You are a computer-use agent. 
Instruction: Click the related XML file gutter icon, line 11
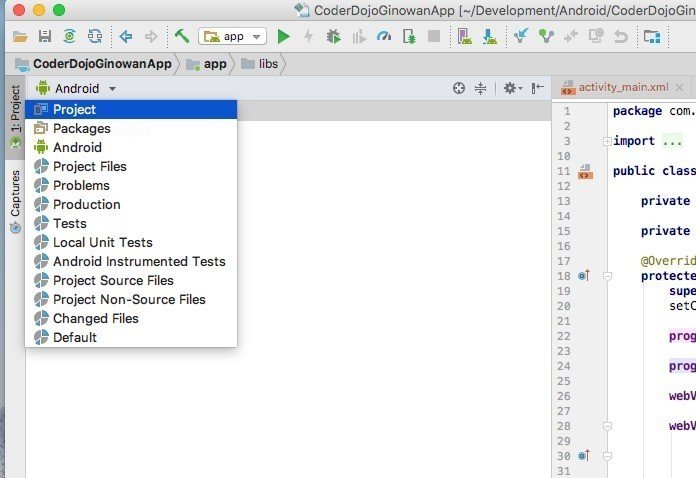[x=586, y=171]
